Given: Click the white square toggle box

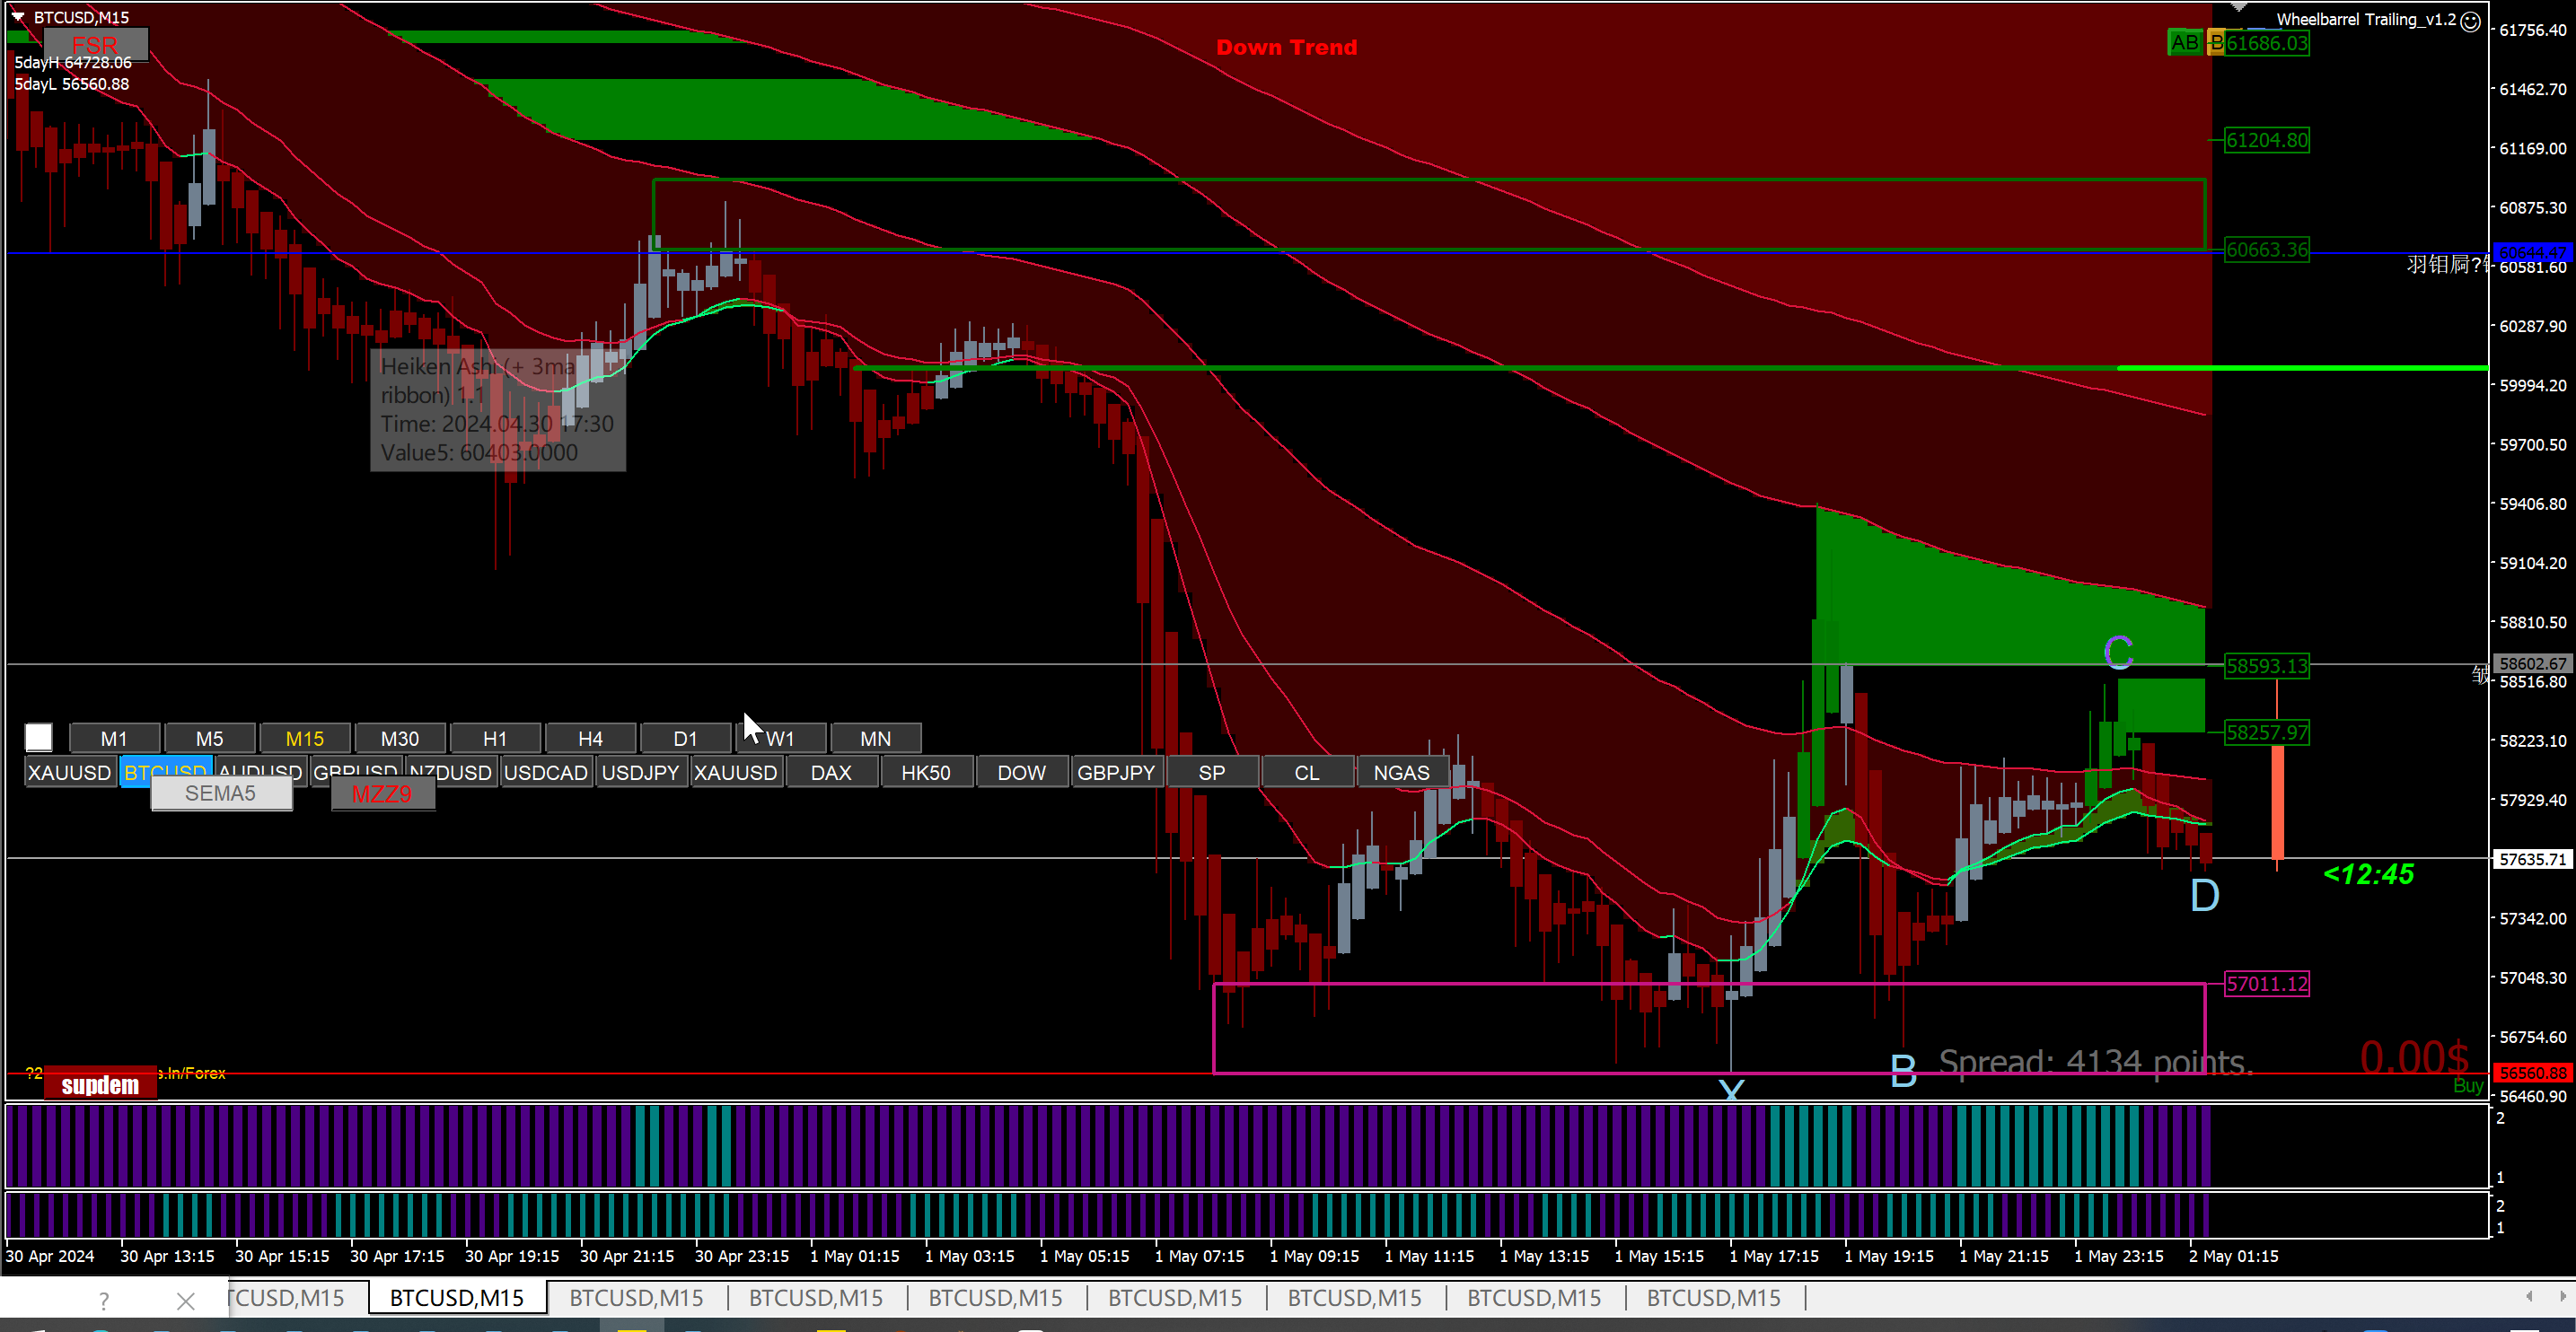Looking at the screenshot, I should coord(39,738).
